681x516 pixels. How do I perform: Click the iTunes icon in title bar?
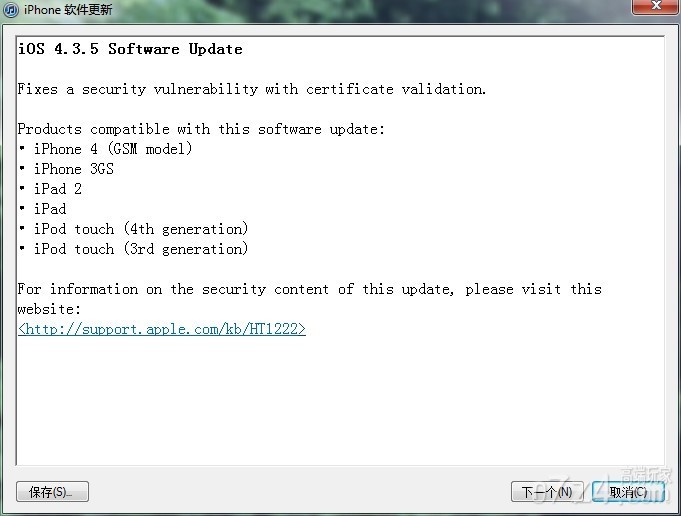(x=10, y=10)
